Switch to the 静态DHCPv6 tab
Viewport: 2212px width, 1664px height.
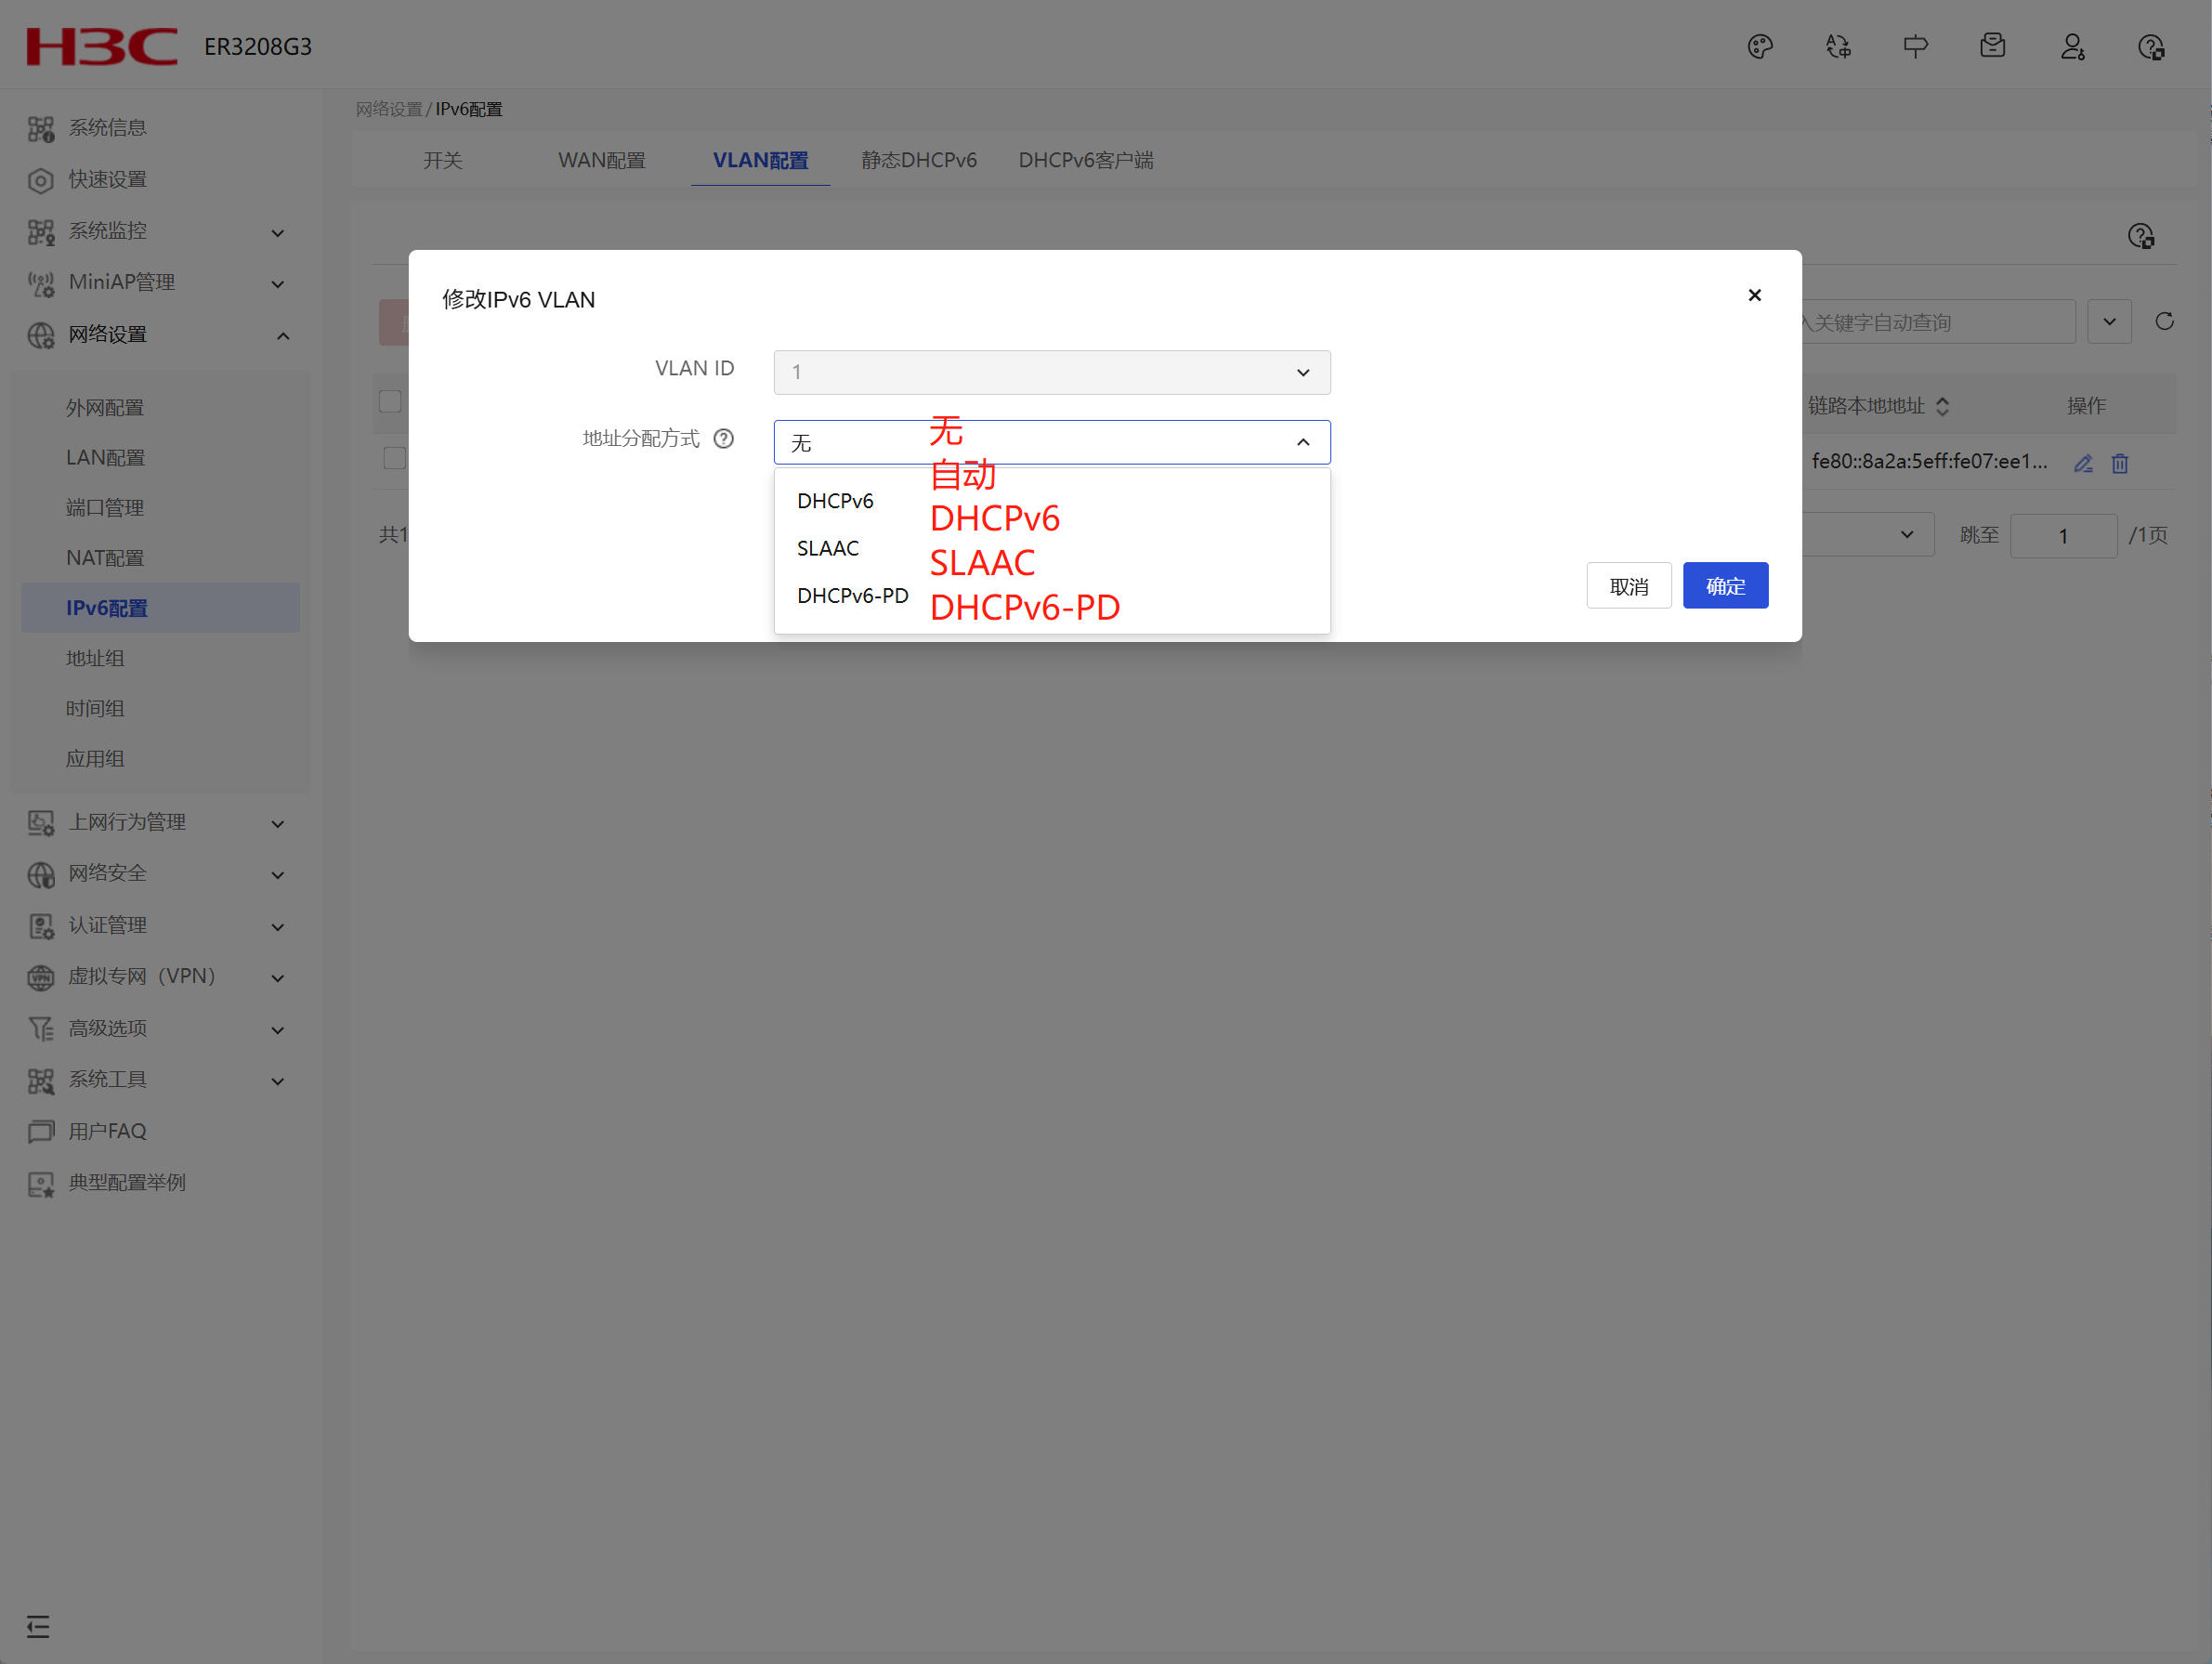pos(918,161)
